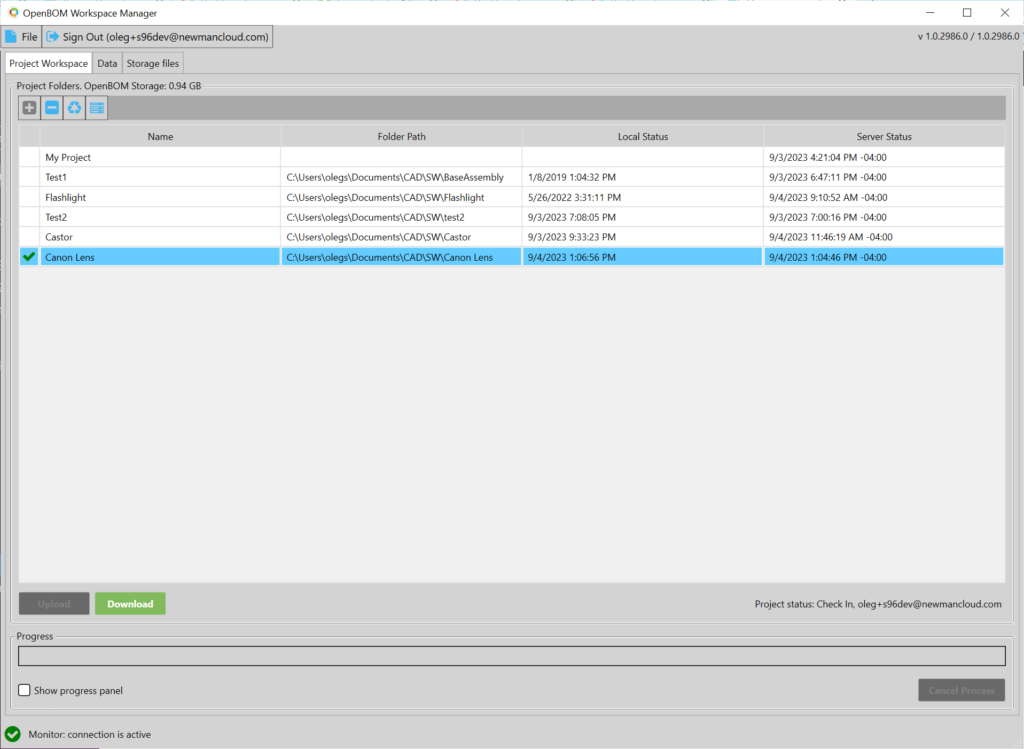Remove project using the blue minus icon

52,108
